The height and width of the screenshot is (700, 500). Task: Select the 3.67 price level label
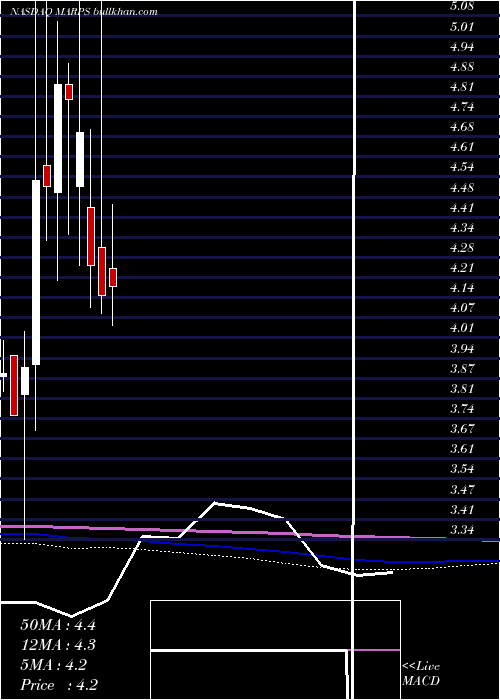tap(462, 429)
